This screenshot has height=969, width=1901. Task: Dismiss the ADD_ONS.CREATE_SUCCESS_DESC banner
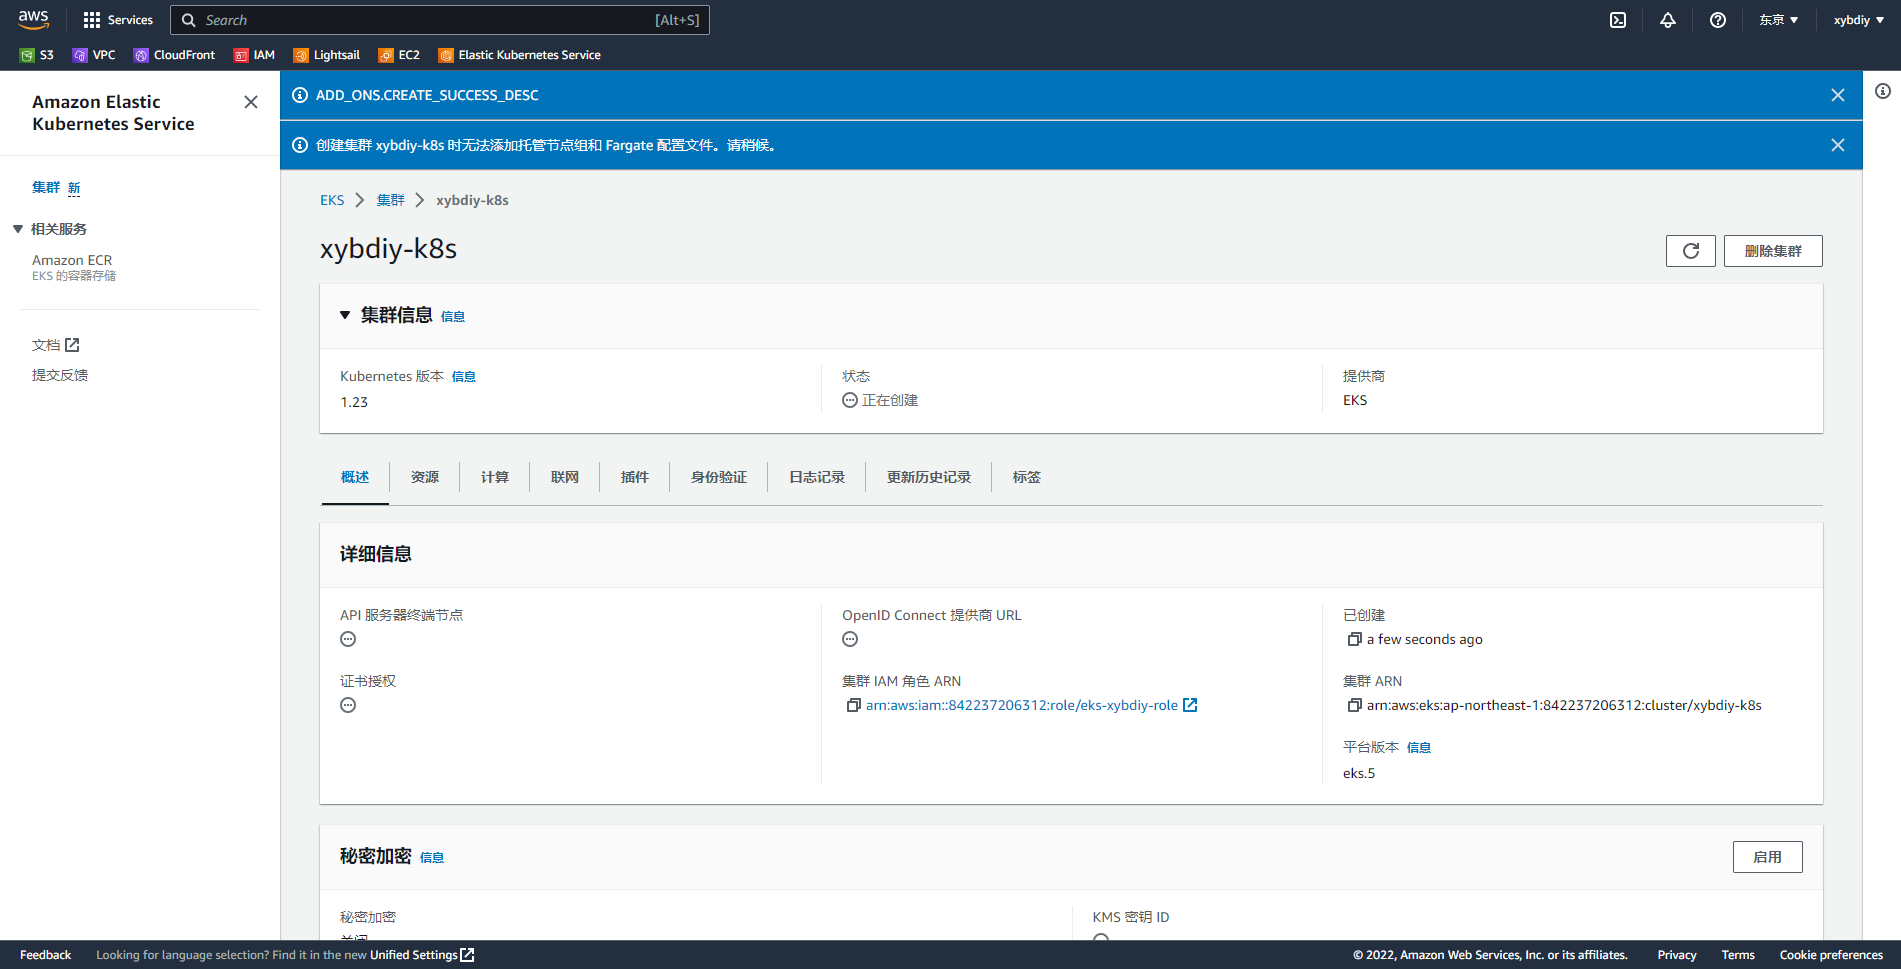coord(1838,95)
